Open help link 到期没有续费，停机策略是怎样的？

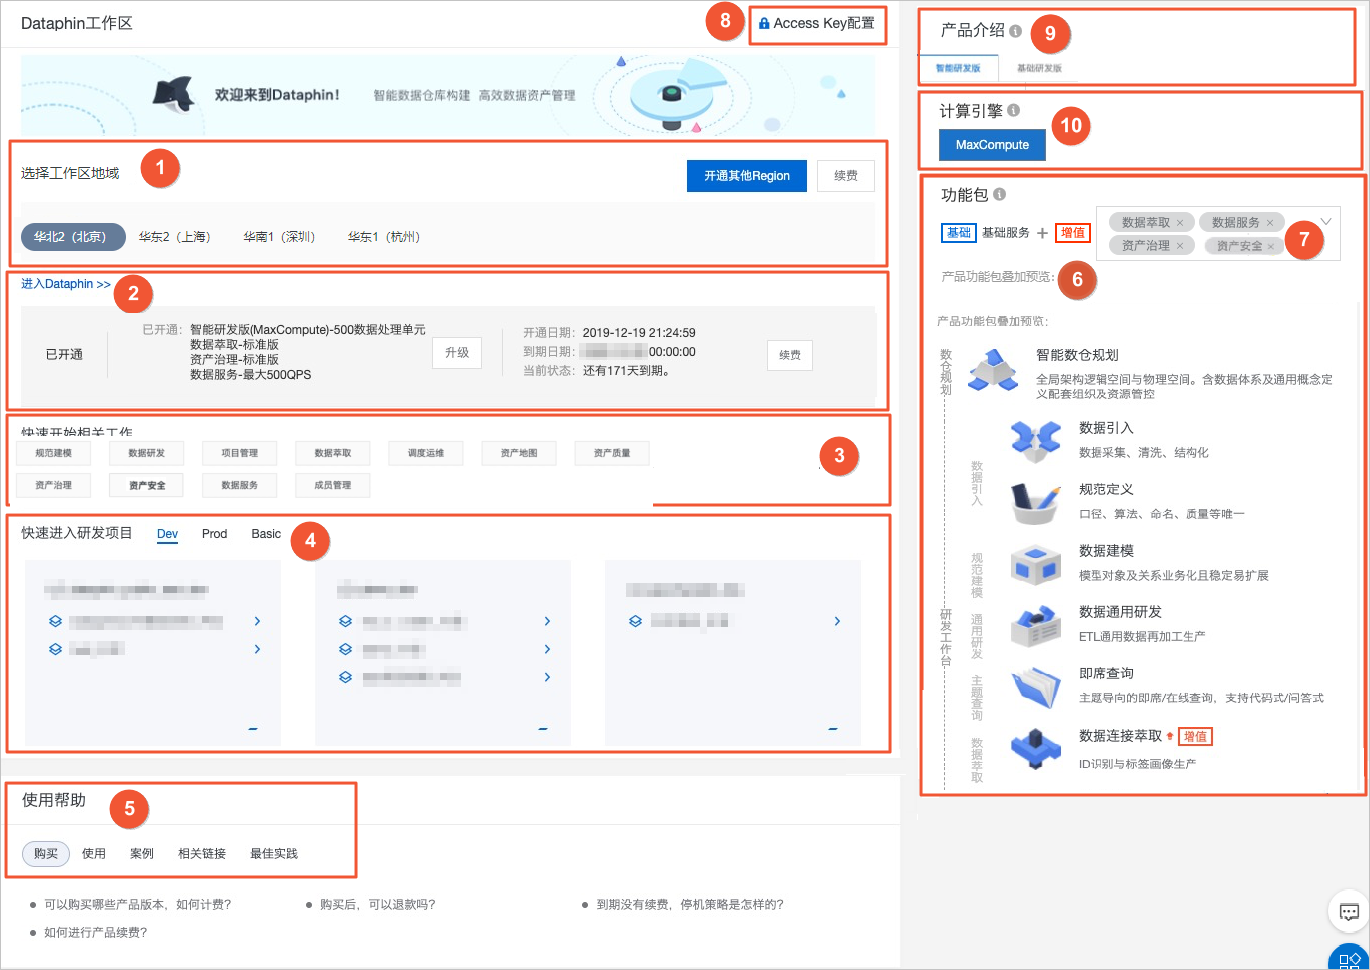(690, 904)
